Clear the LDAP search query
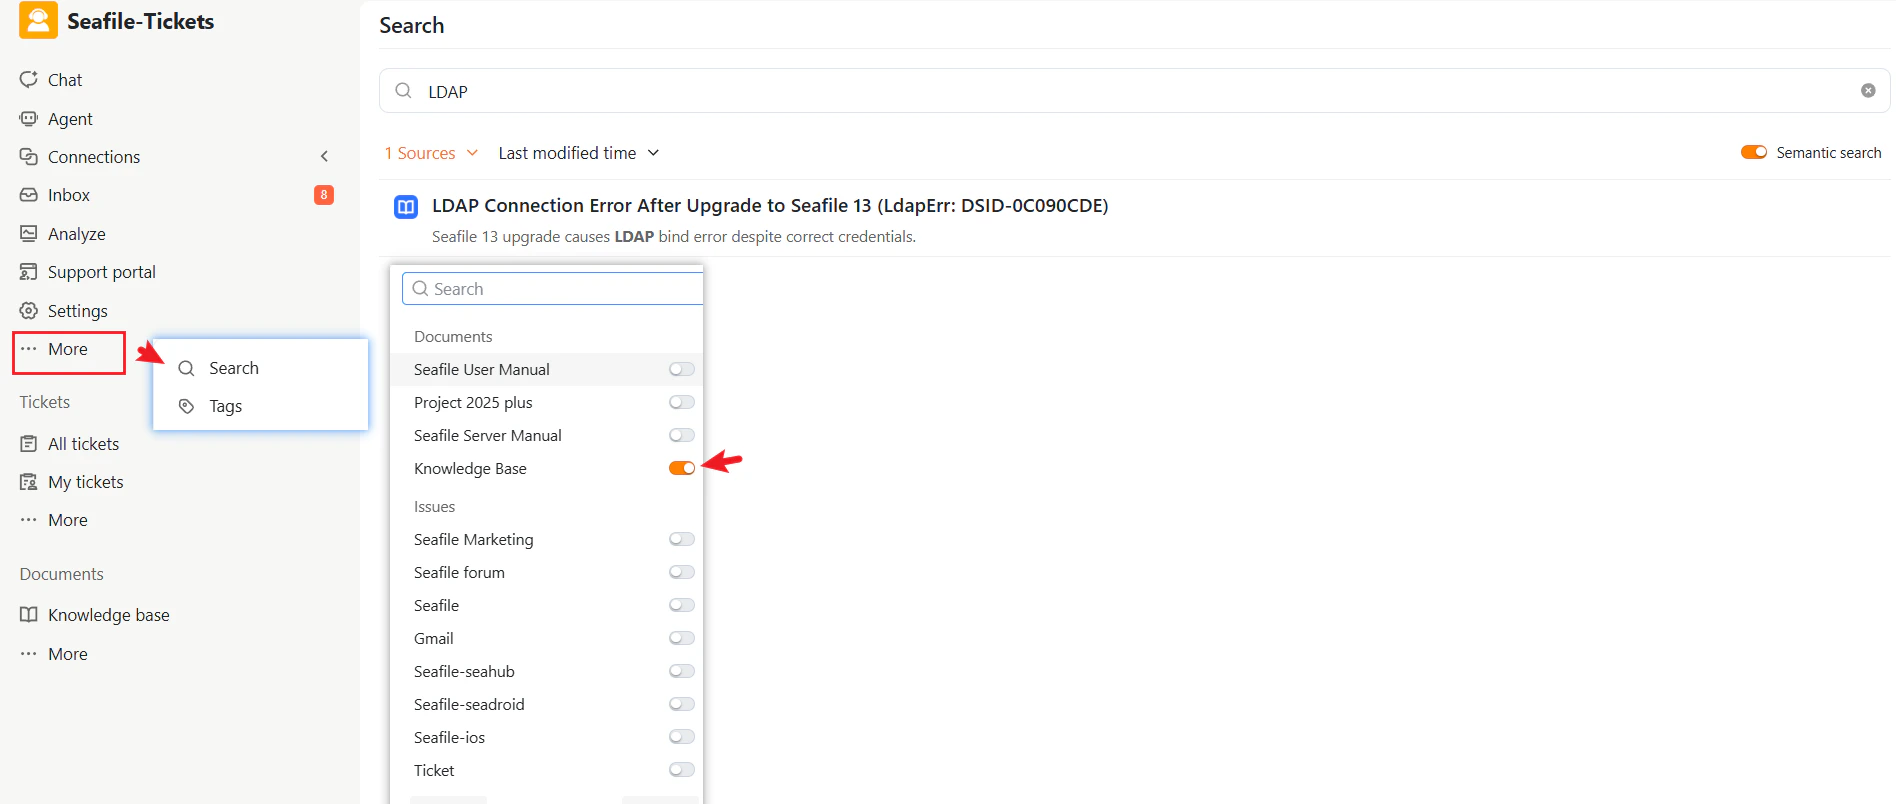 [x=1868, y=90]
